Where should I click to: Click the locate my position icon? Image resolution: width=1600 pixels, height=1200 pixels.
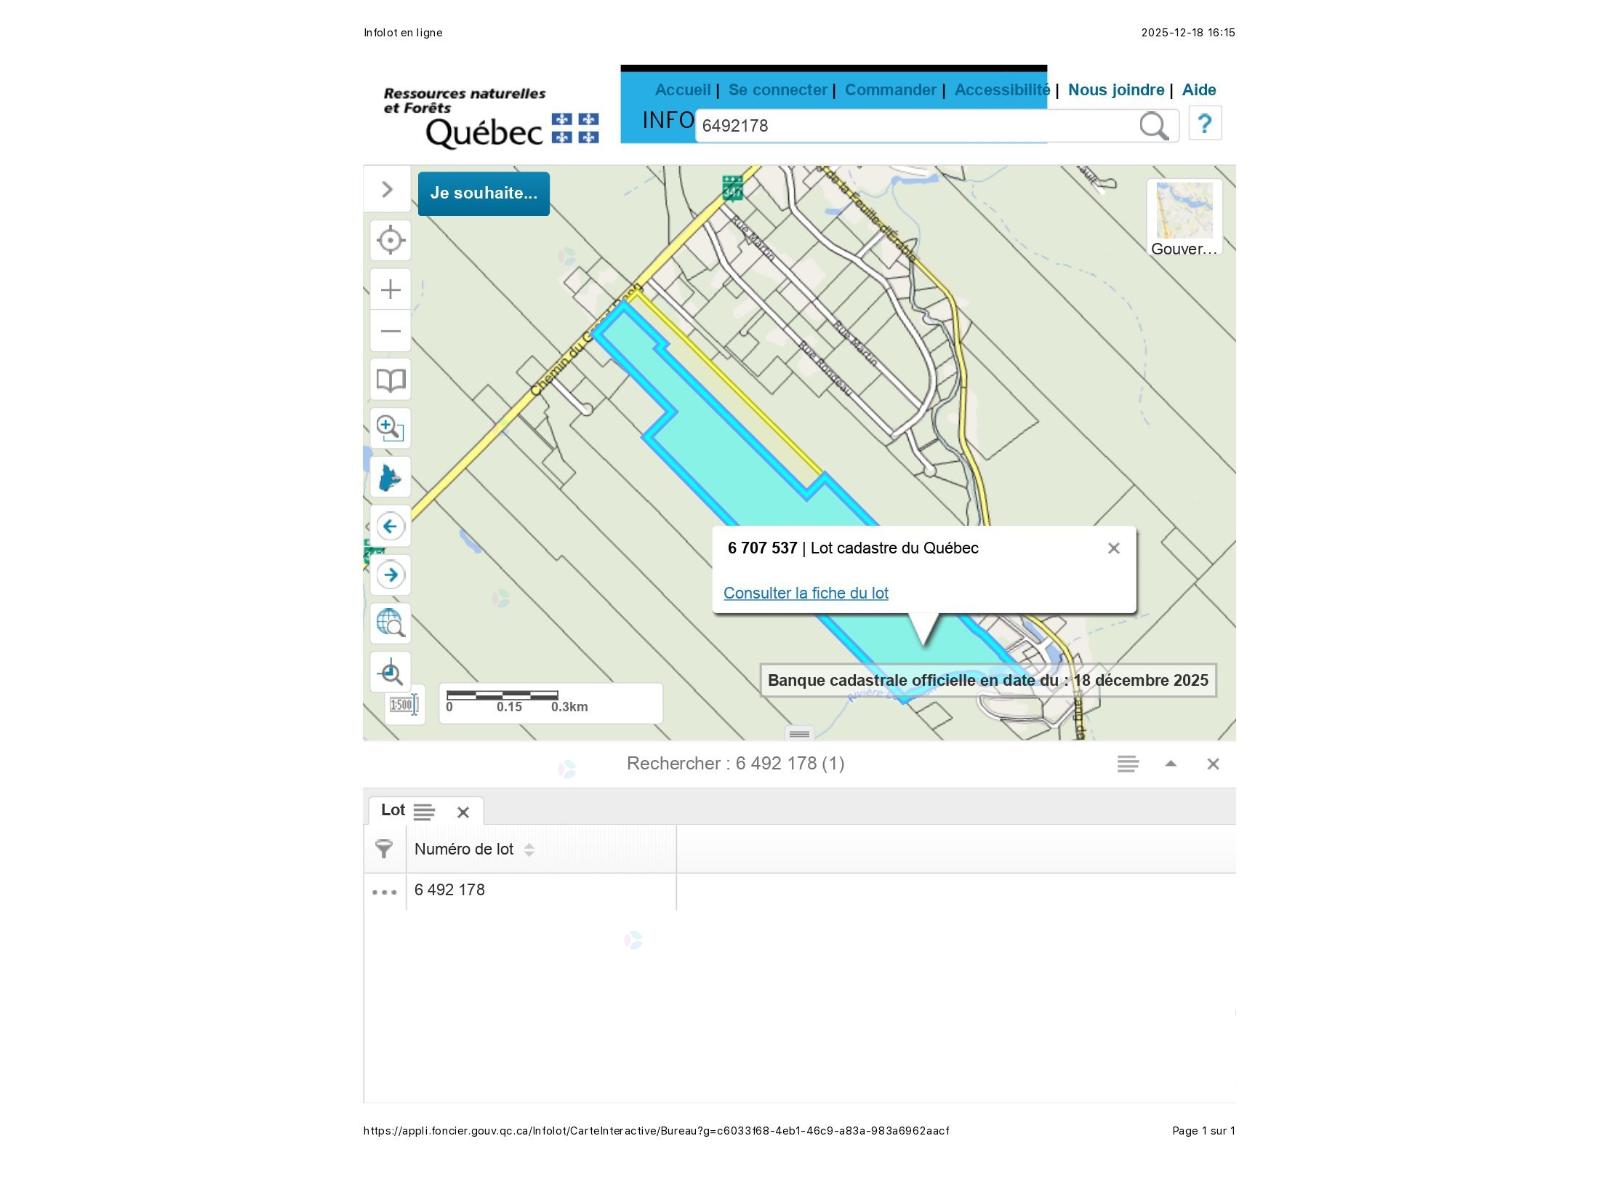pos(390,240)
